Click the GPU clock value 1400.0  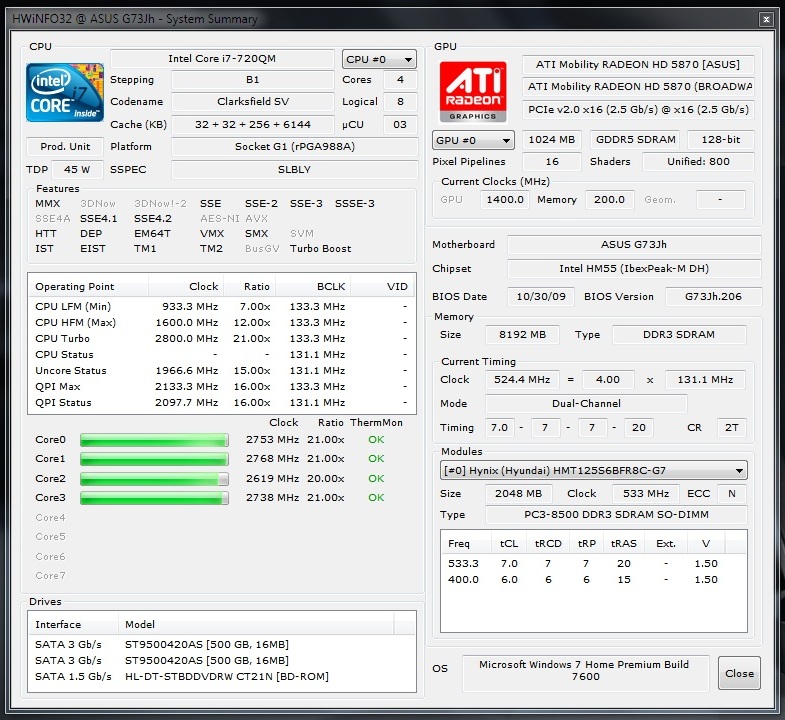point(505,200)
